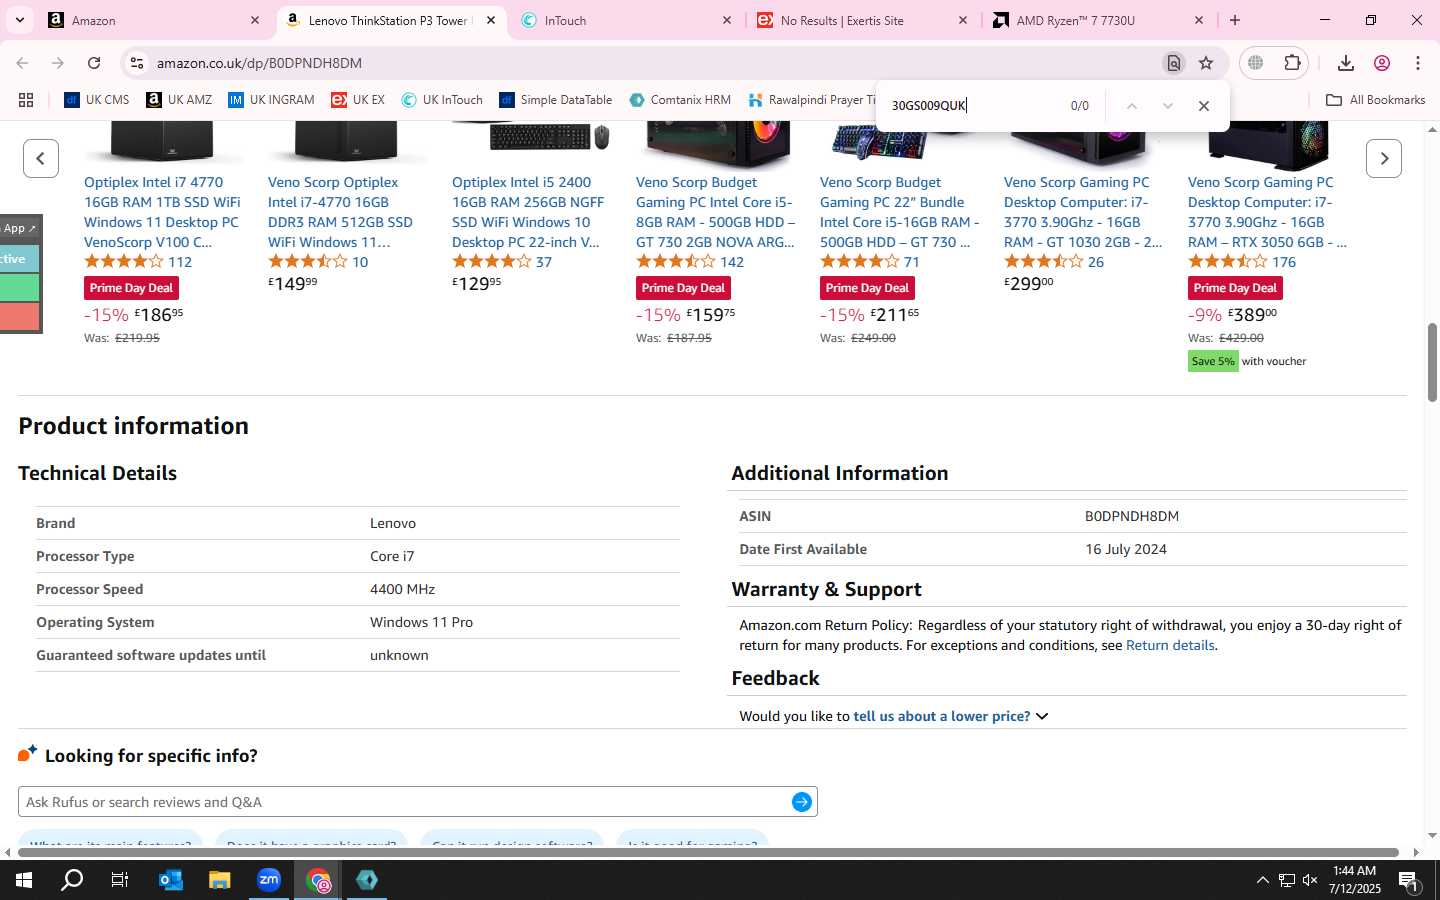Open the notifications center icon
This screenshot has width=1440, height=900.
(x=1408, y=880)
